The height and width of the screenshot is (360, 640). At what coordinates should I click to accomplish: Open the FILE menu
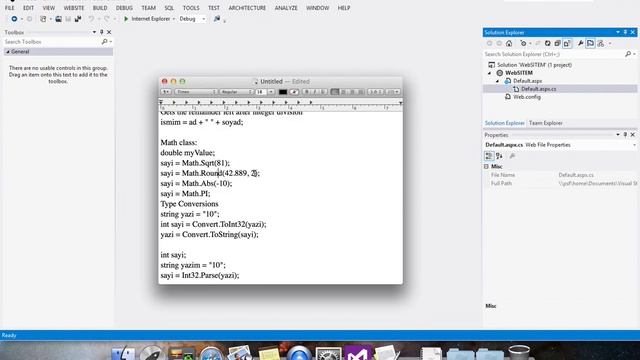10,8
